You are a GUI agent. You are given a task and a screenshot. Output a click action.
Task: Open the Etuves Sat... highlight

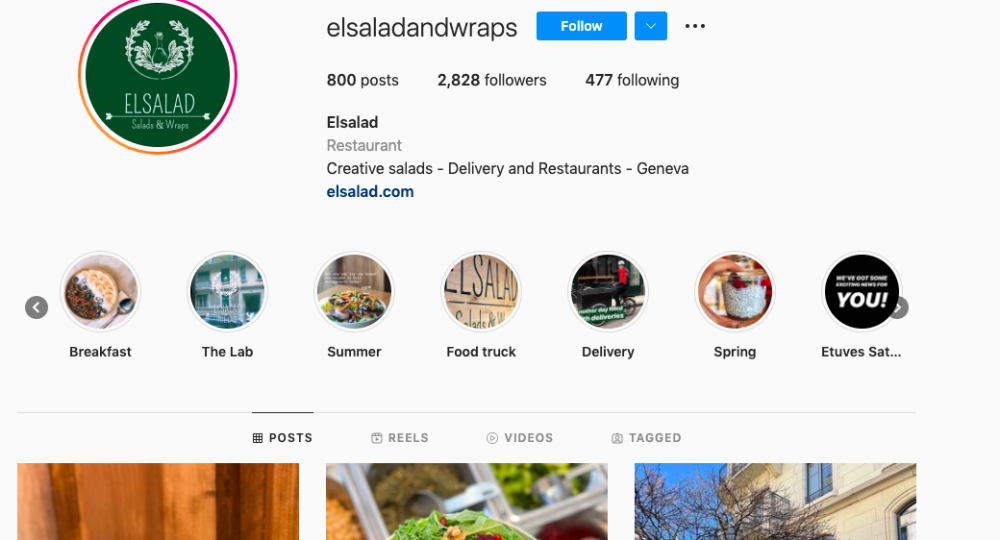(861, 292)
